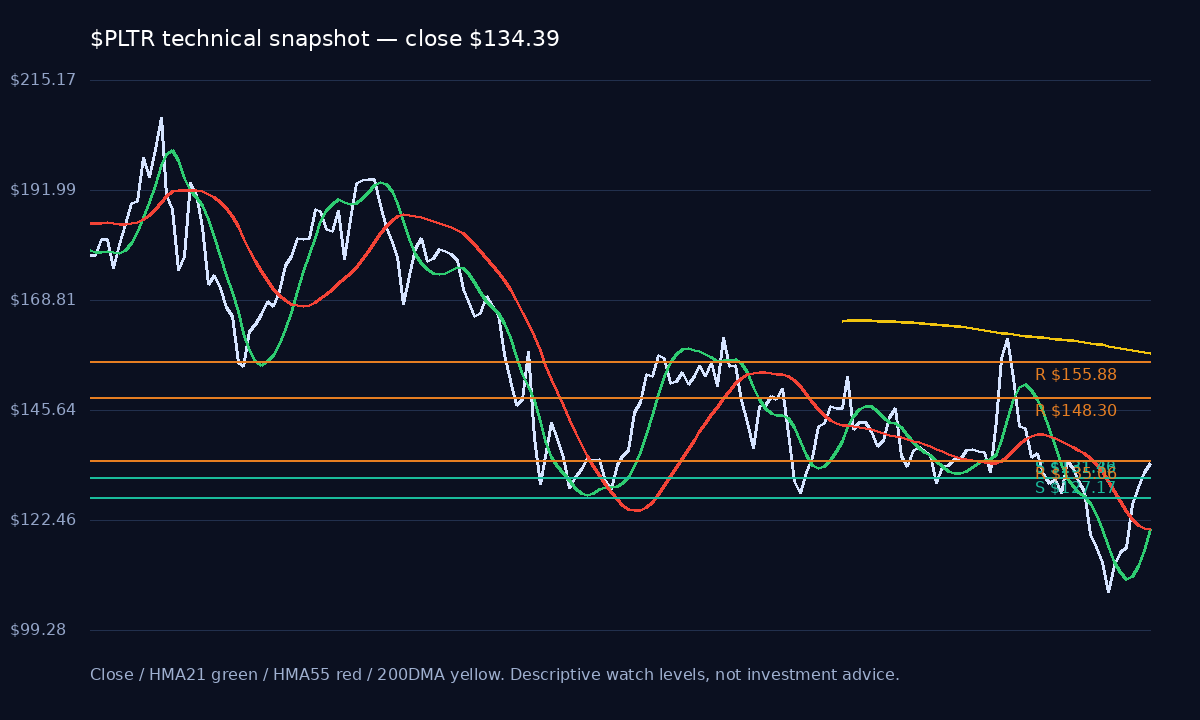Click the 'S $127.17' support label
The image size is (1200, 720).
[x=1076, y=488]
